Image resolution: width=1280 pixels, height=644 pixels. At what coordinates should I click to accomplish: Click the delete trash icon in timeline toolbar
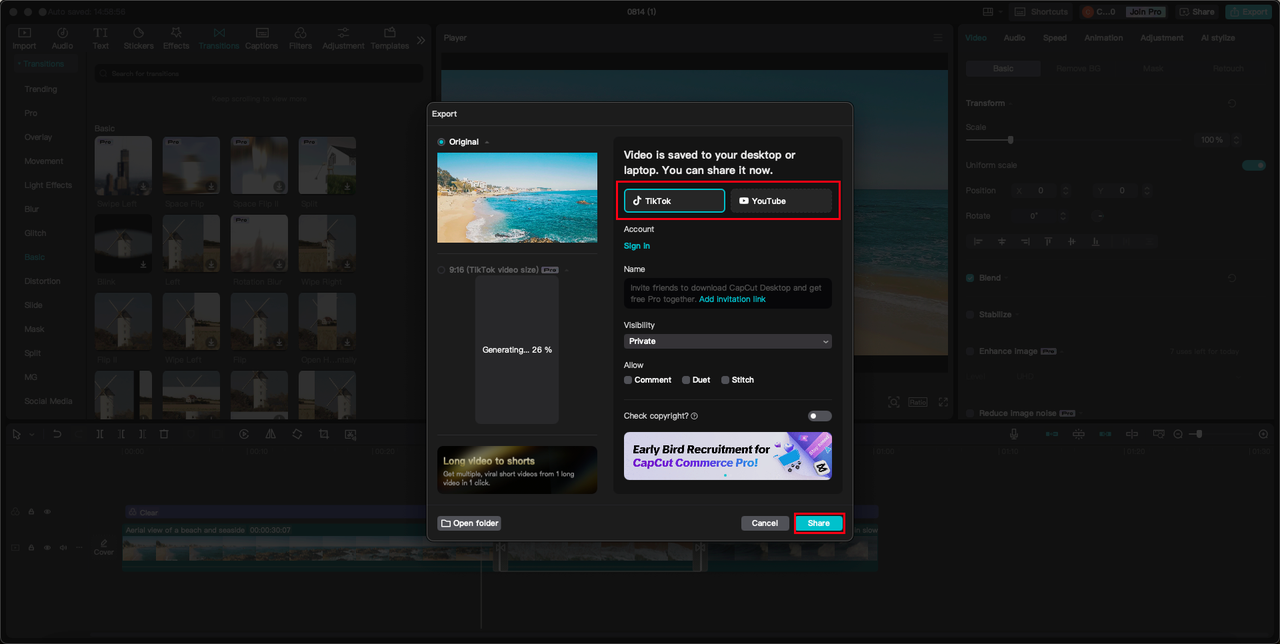coord(164,434)
